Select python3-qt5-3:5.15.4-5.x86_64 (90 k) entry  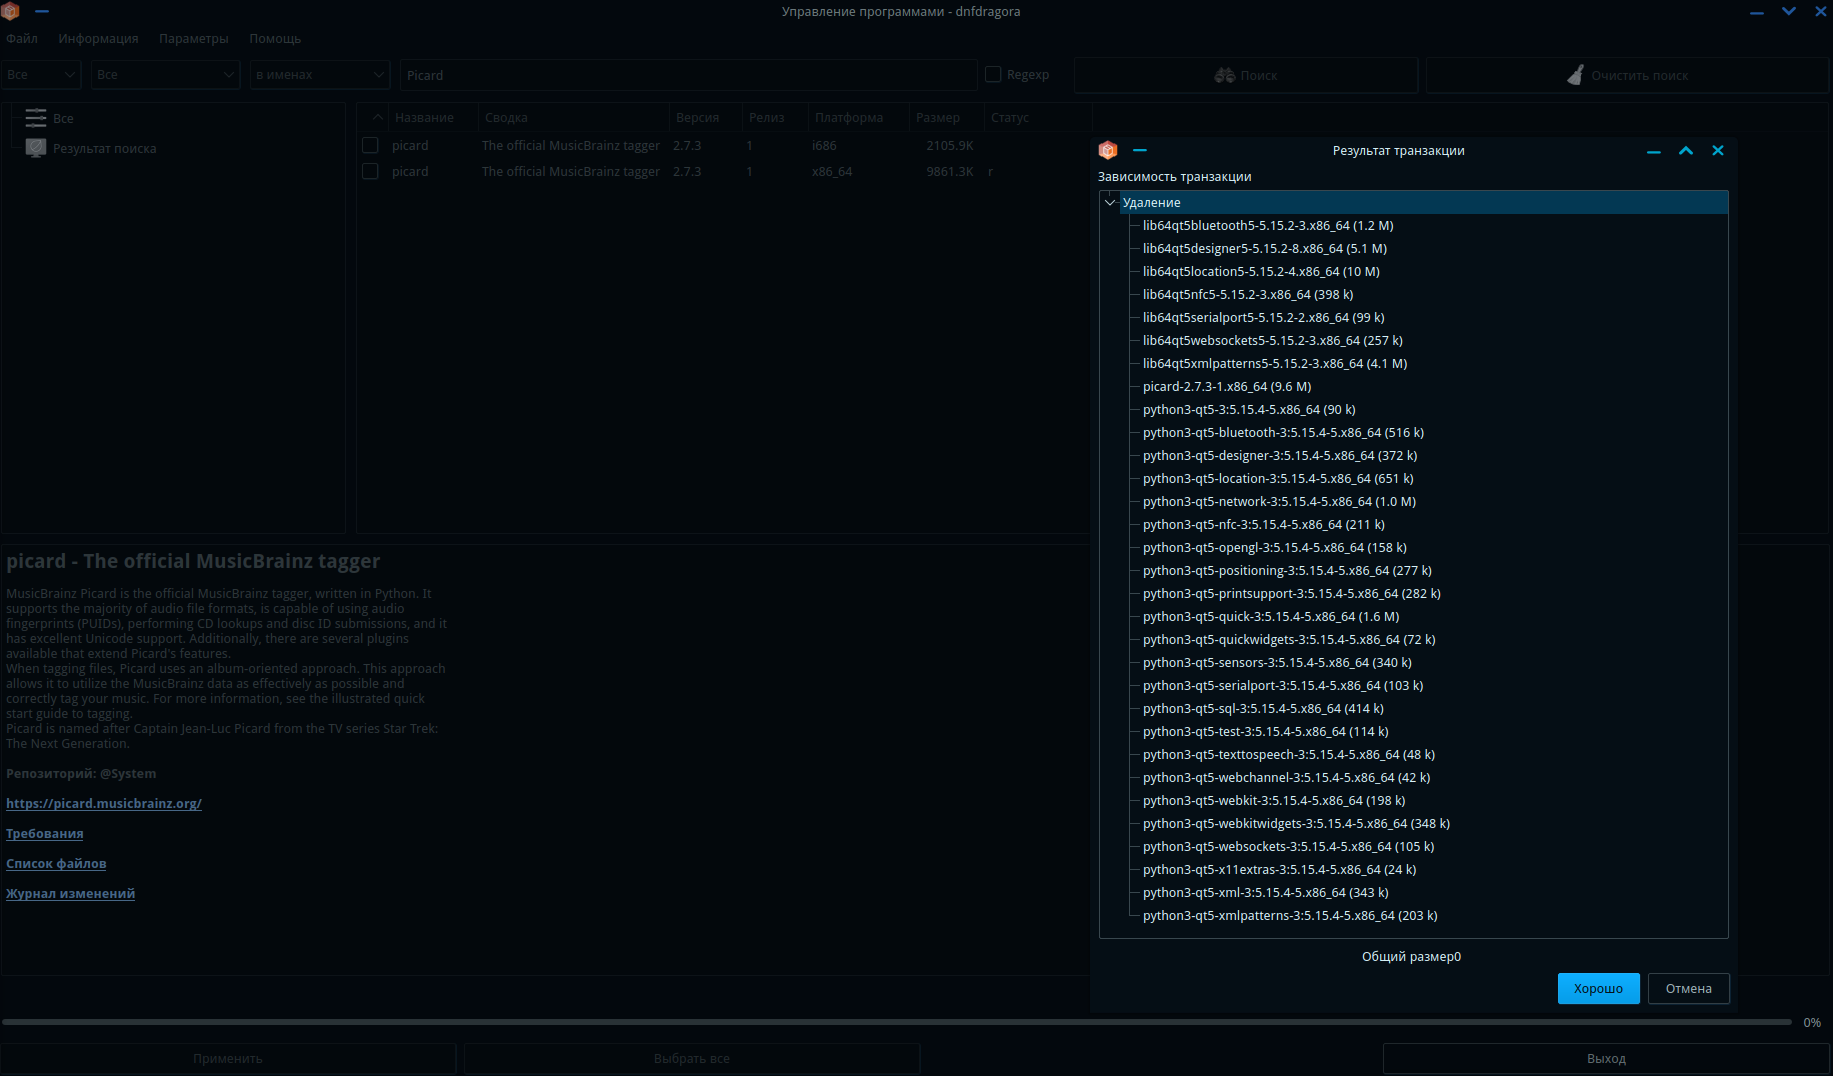click(x=1249, y=409)
